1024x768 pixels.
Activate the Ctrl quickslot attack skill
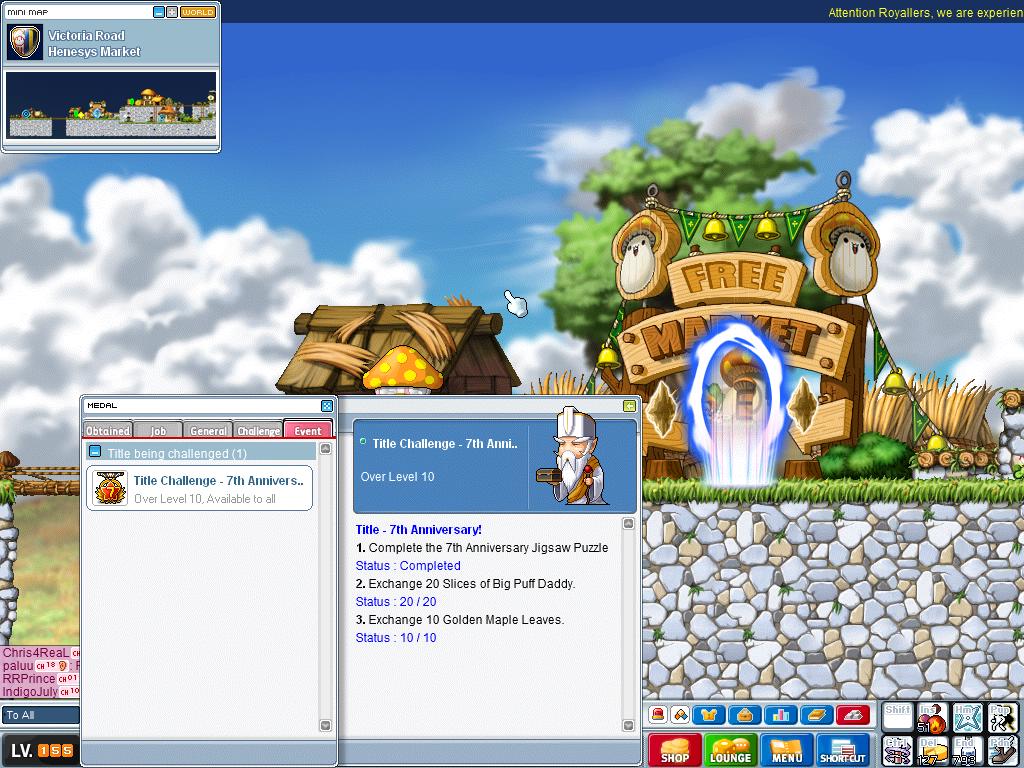pyautogui.click(x=897, y=750)
